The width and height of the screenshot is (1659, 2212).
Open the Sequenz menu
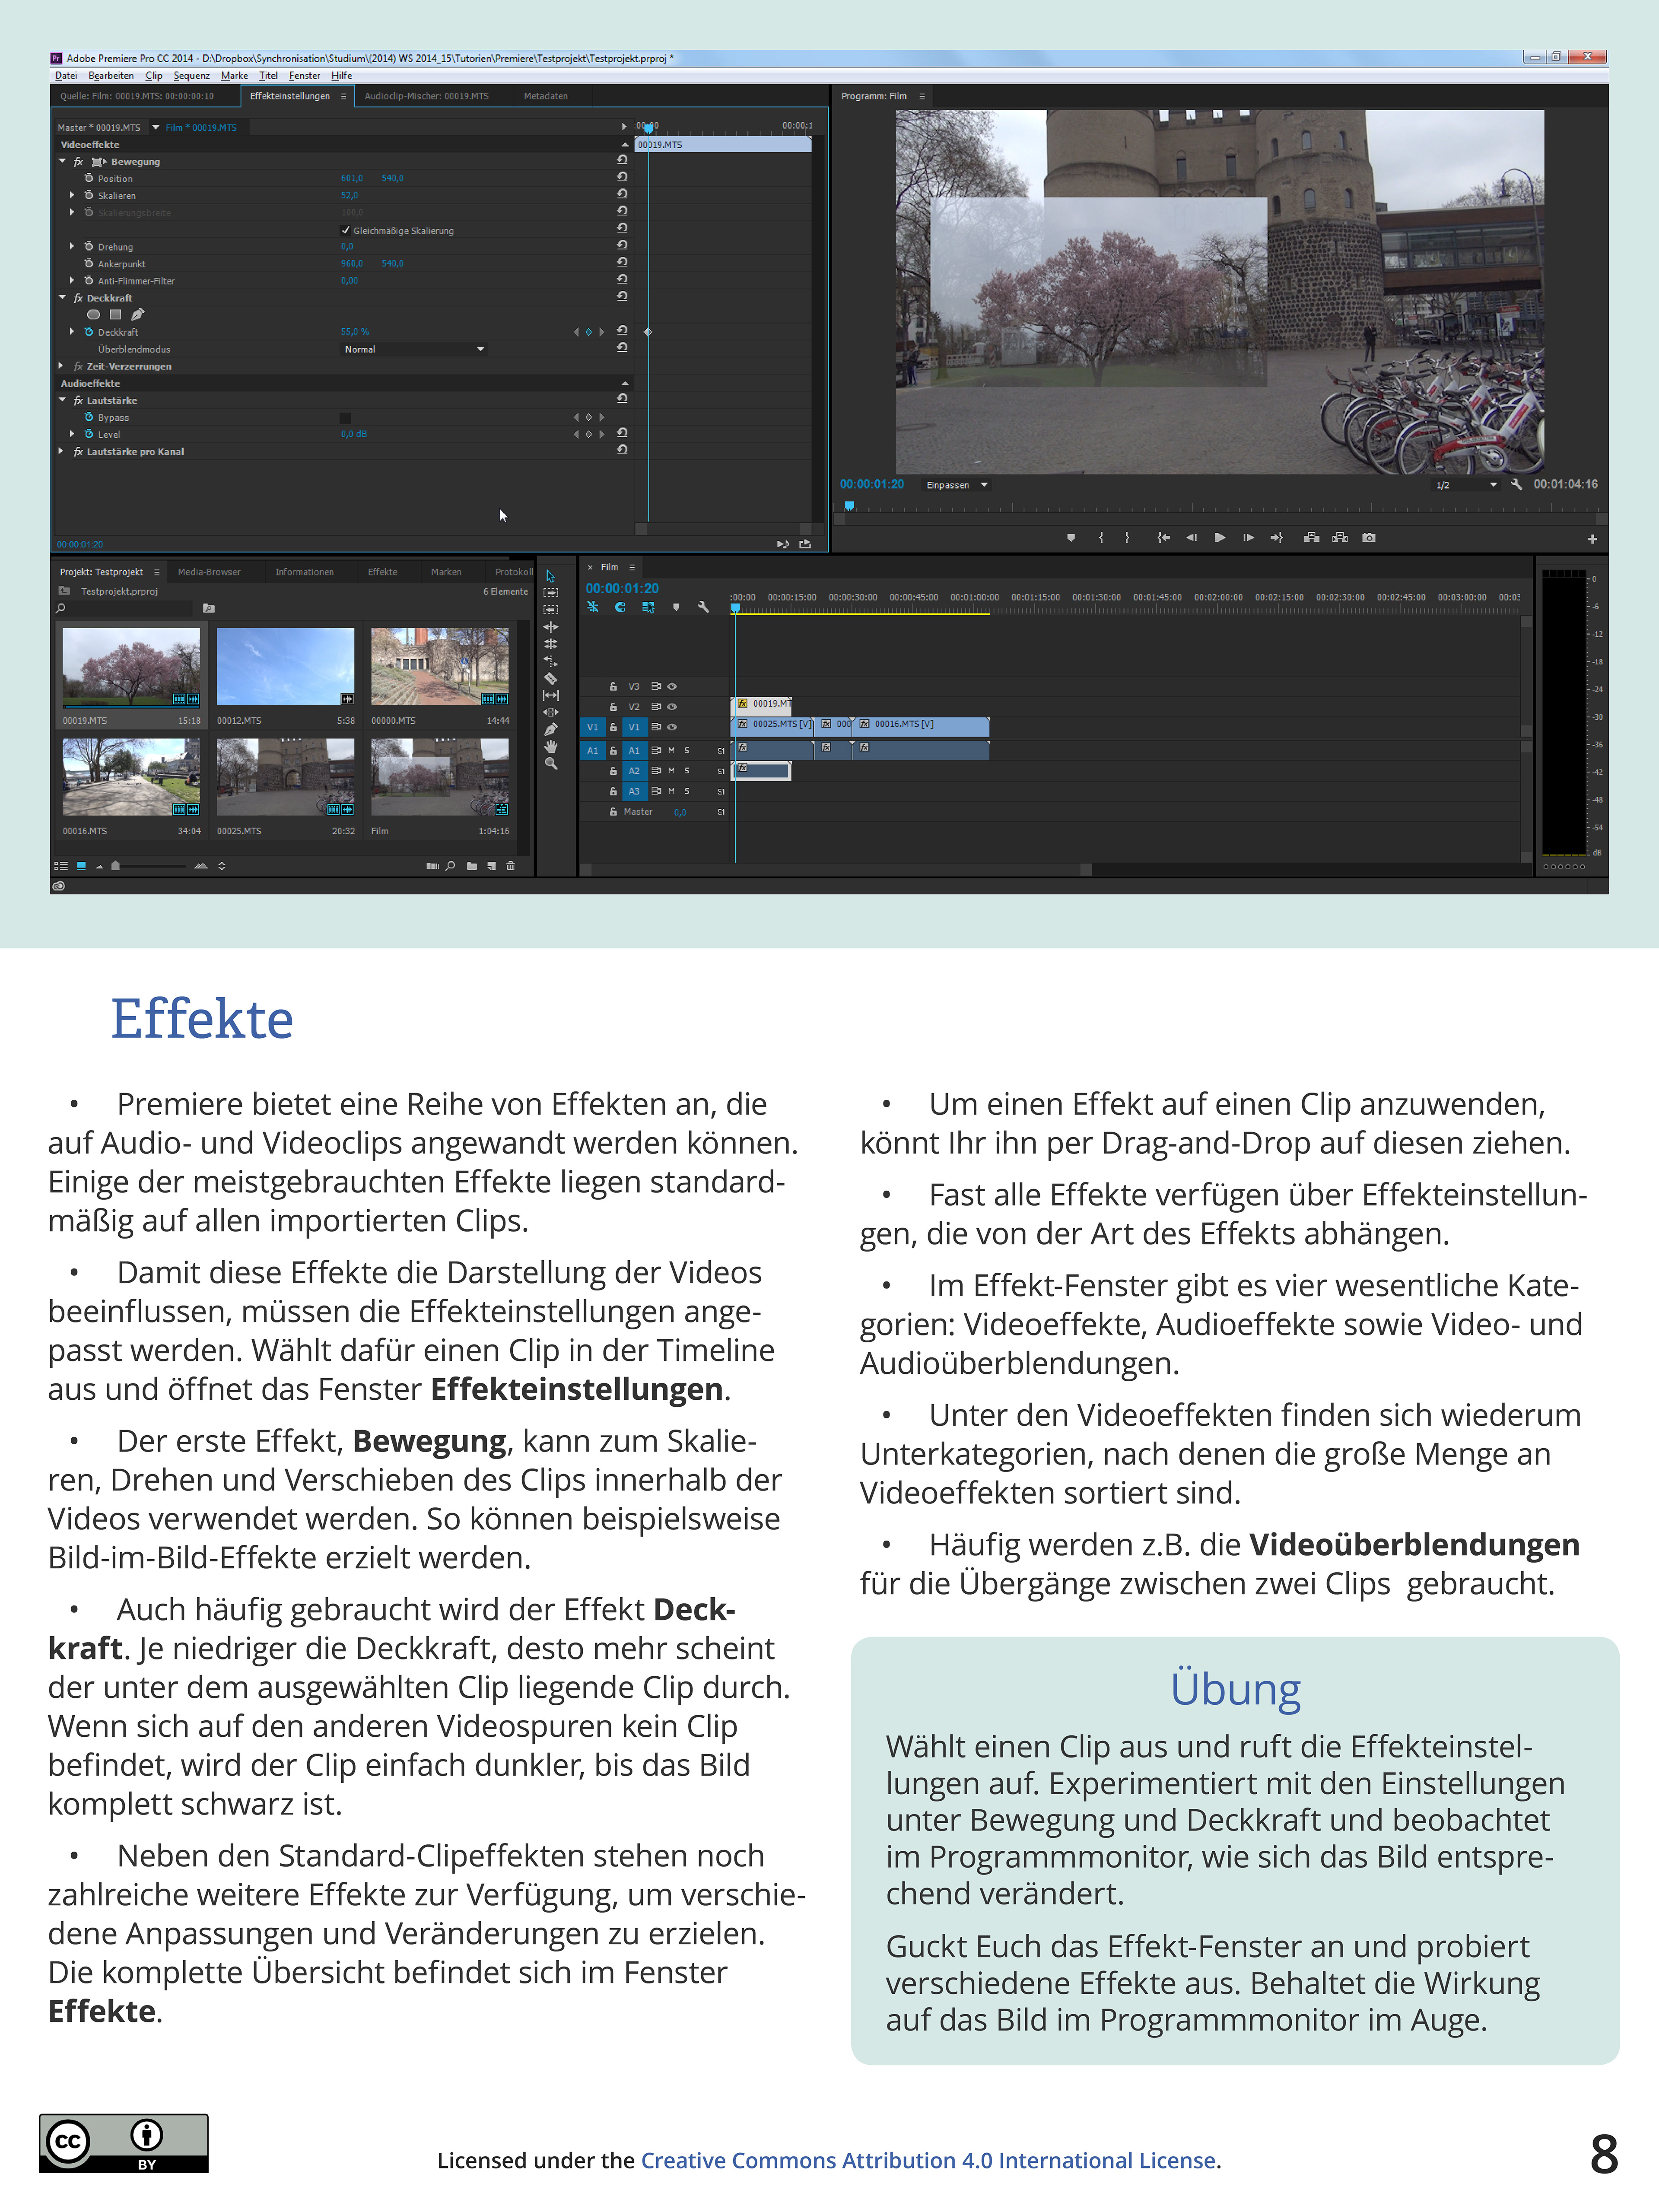coord(191,76)
